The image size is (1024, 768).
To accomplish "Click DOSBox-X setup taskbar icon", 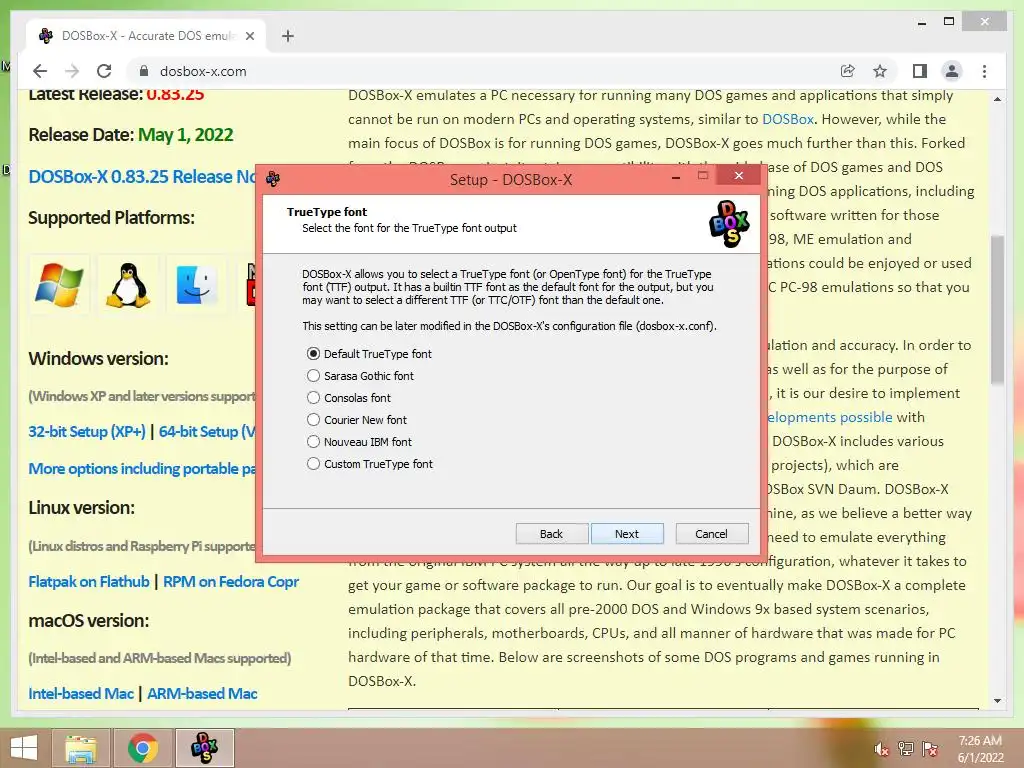I will tap(204, 748).
